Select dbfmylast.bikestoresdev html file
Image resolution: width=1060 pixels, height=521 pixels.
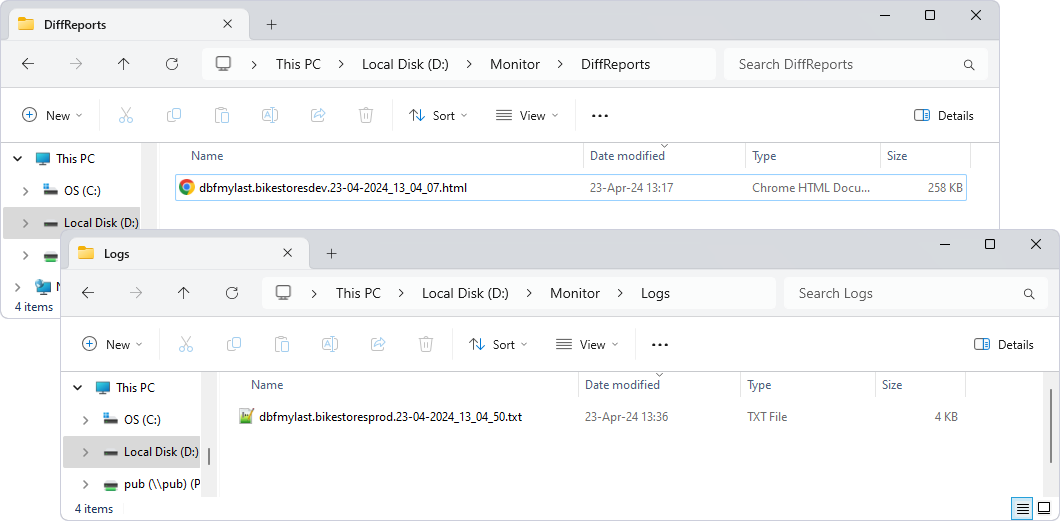[x=571, y=188]
